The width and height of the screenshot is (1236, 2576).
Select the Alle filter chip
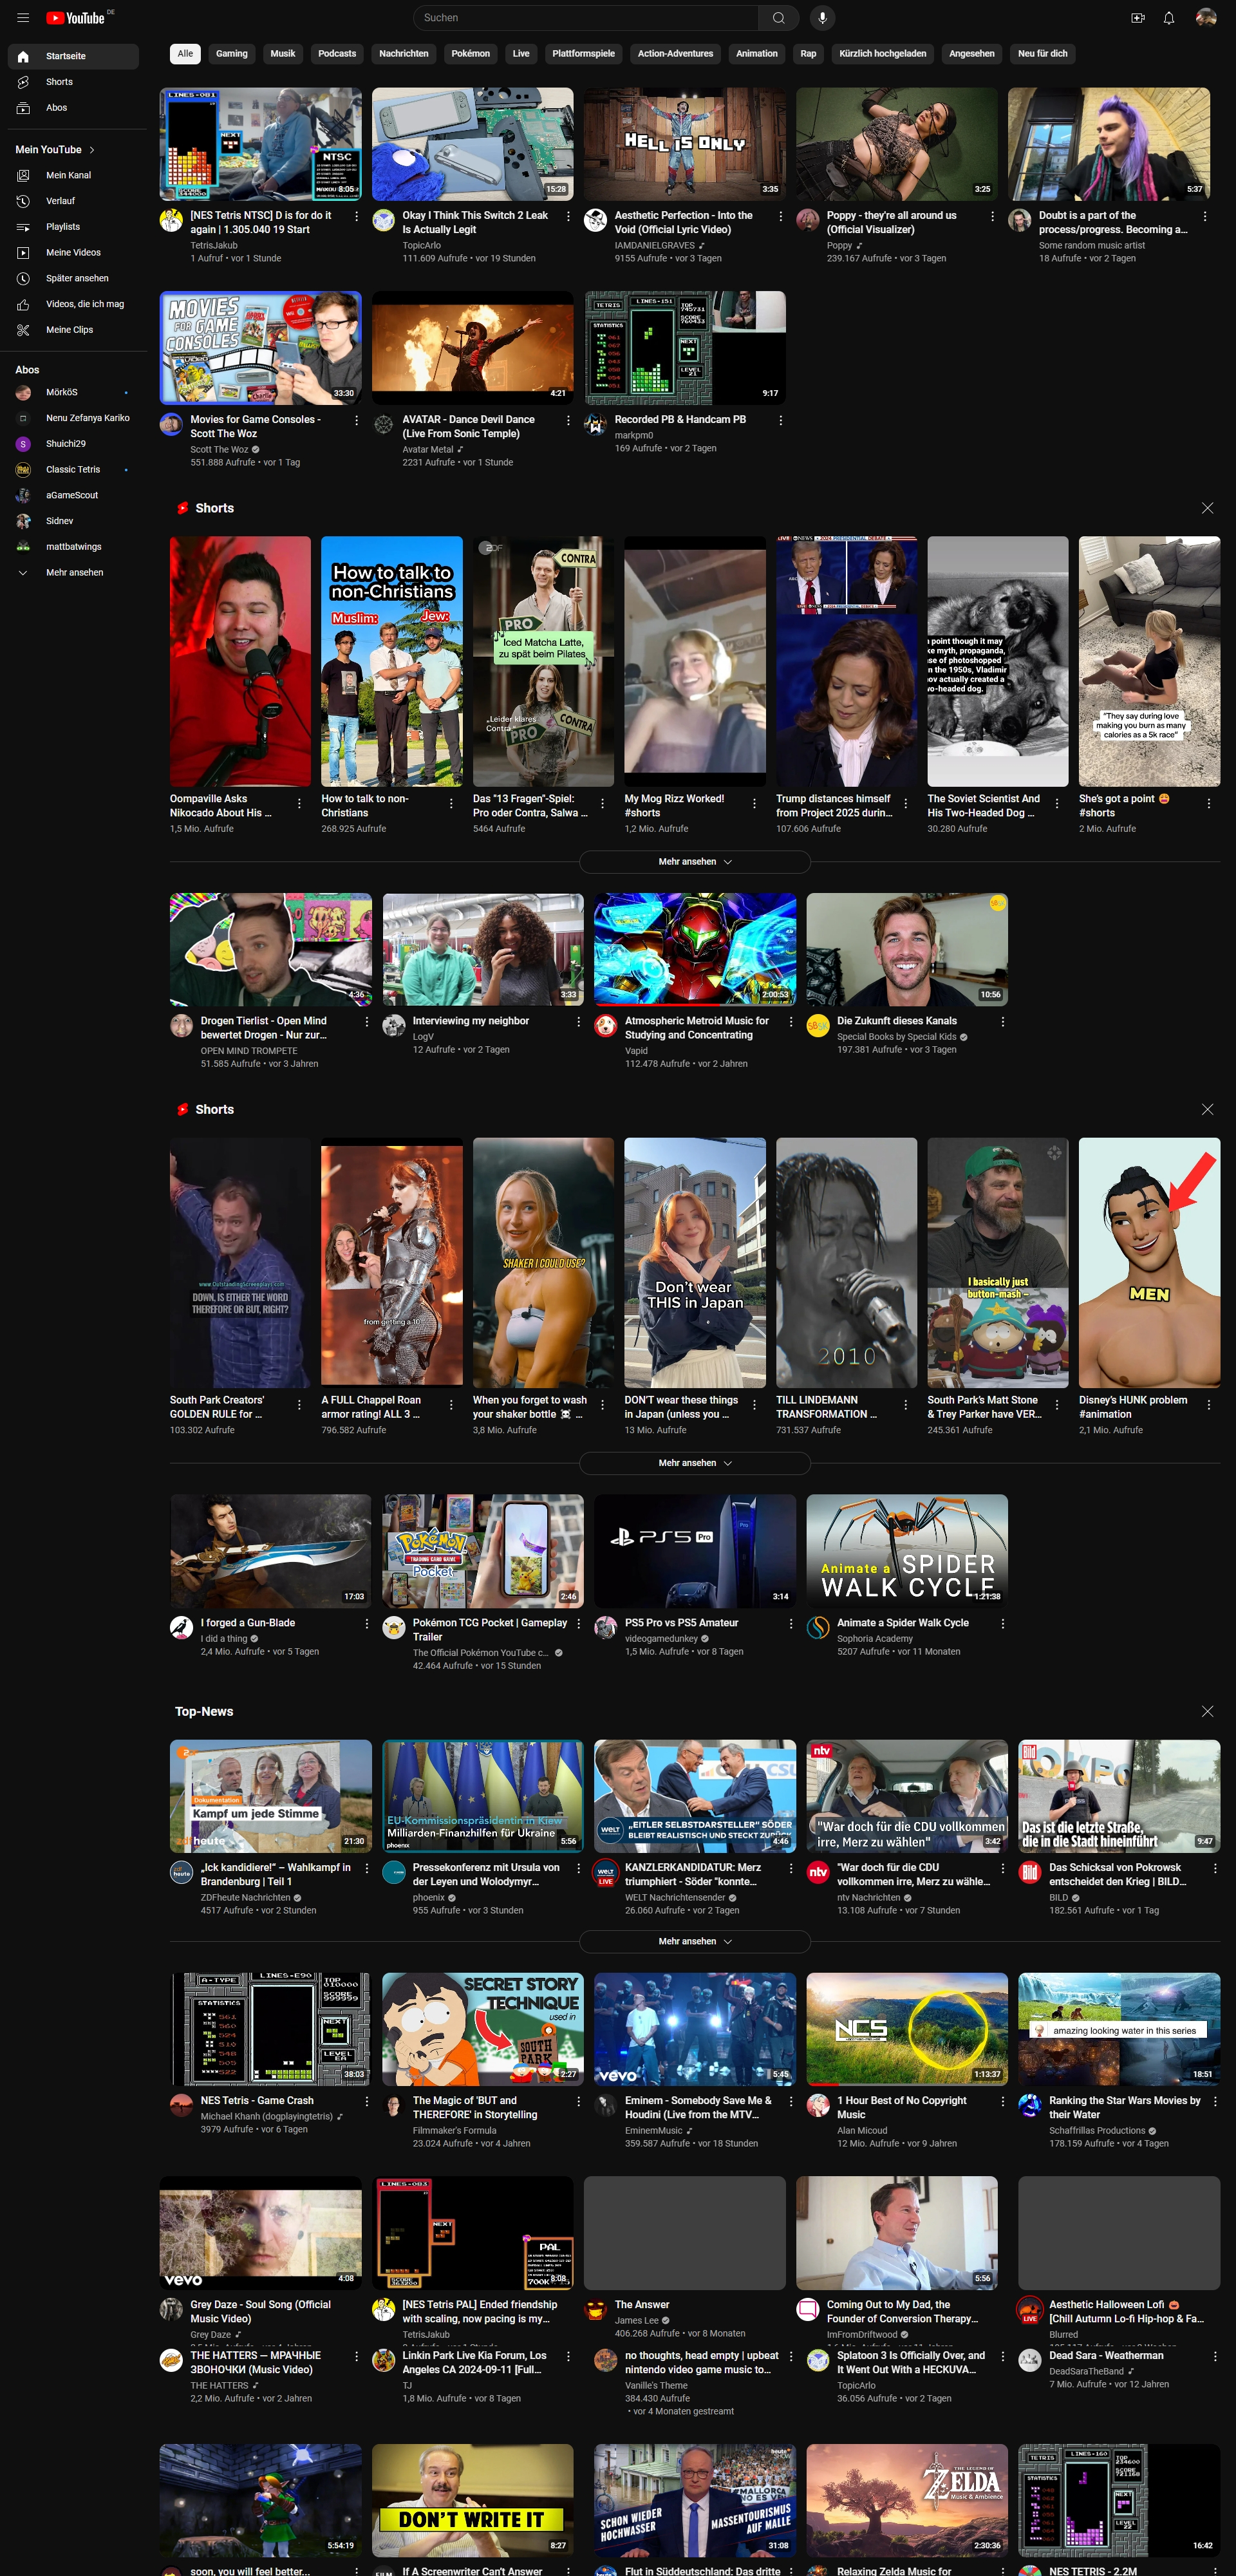pyautogui.click(x=185, y=54)
